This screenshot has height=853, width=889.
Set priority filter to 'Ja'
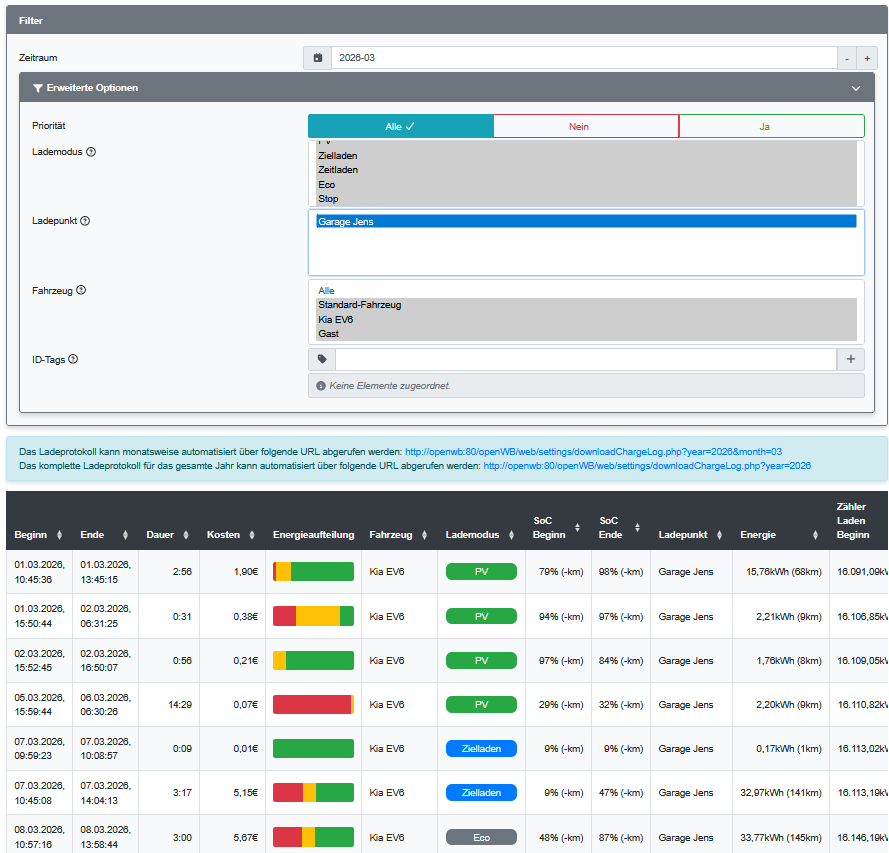[771, 126]
